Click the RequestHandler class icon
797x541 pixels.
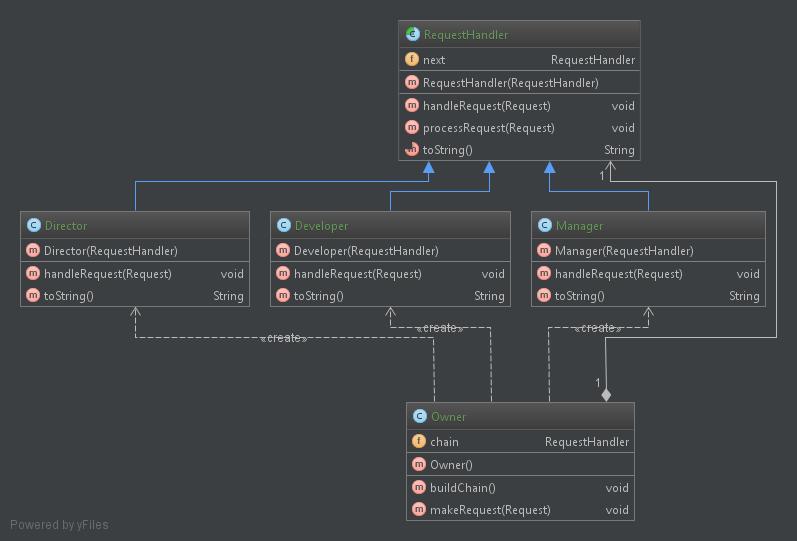pyautogui.click(x=412, y=34)
